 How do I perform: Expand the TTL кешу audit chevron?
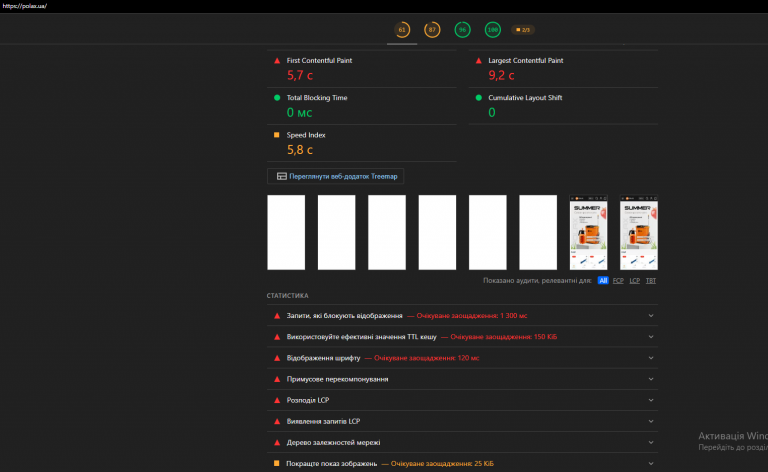(x=651, y=337)
